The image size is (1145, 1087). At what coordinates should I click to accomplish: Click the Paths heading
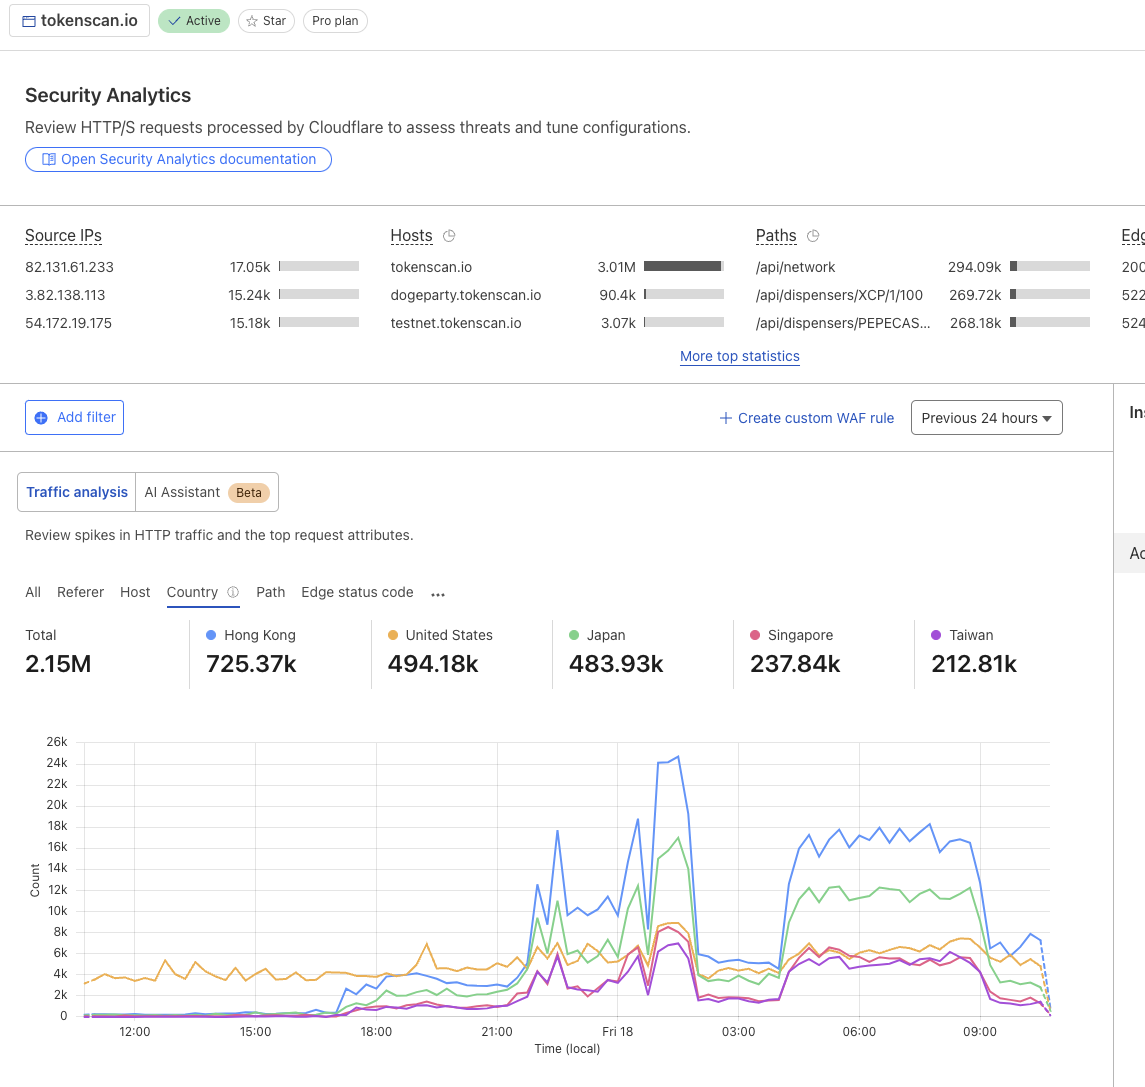(776, 236)
